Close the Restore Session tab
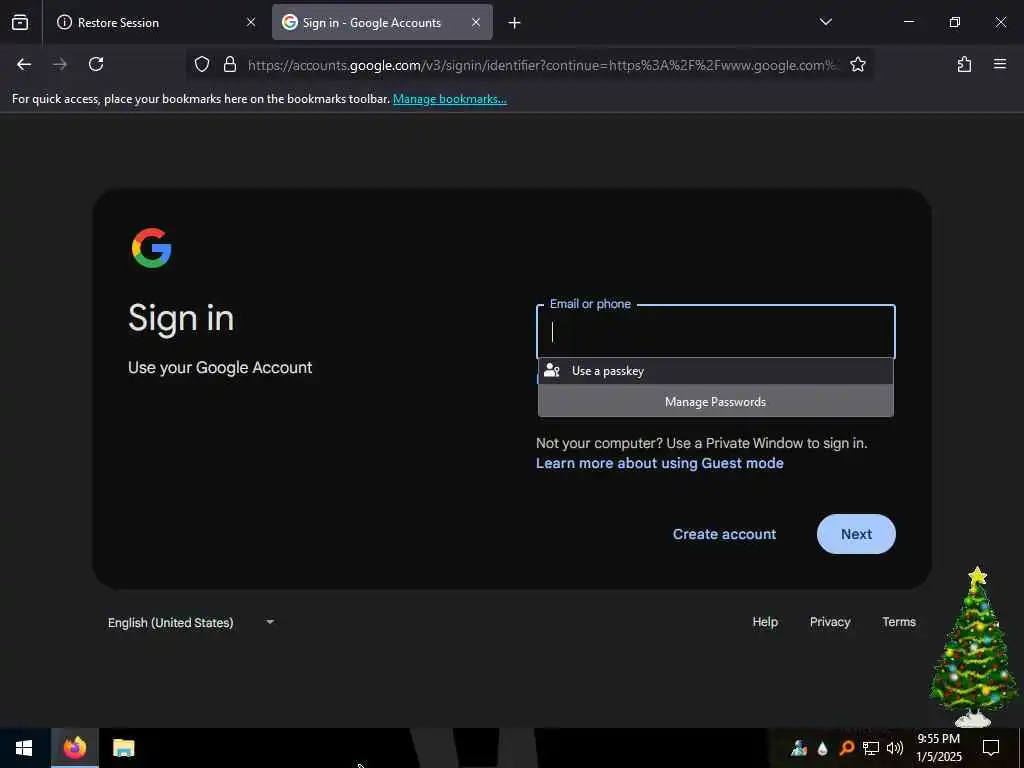 (x=251, y=22)
